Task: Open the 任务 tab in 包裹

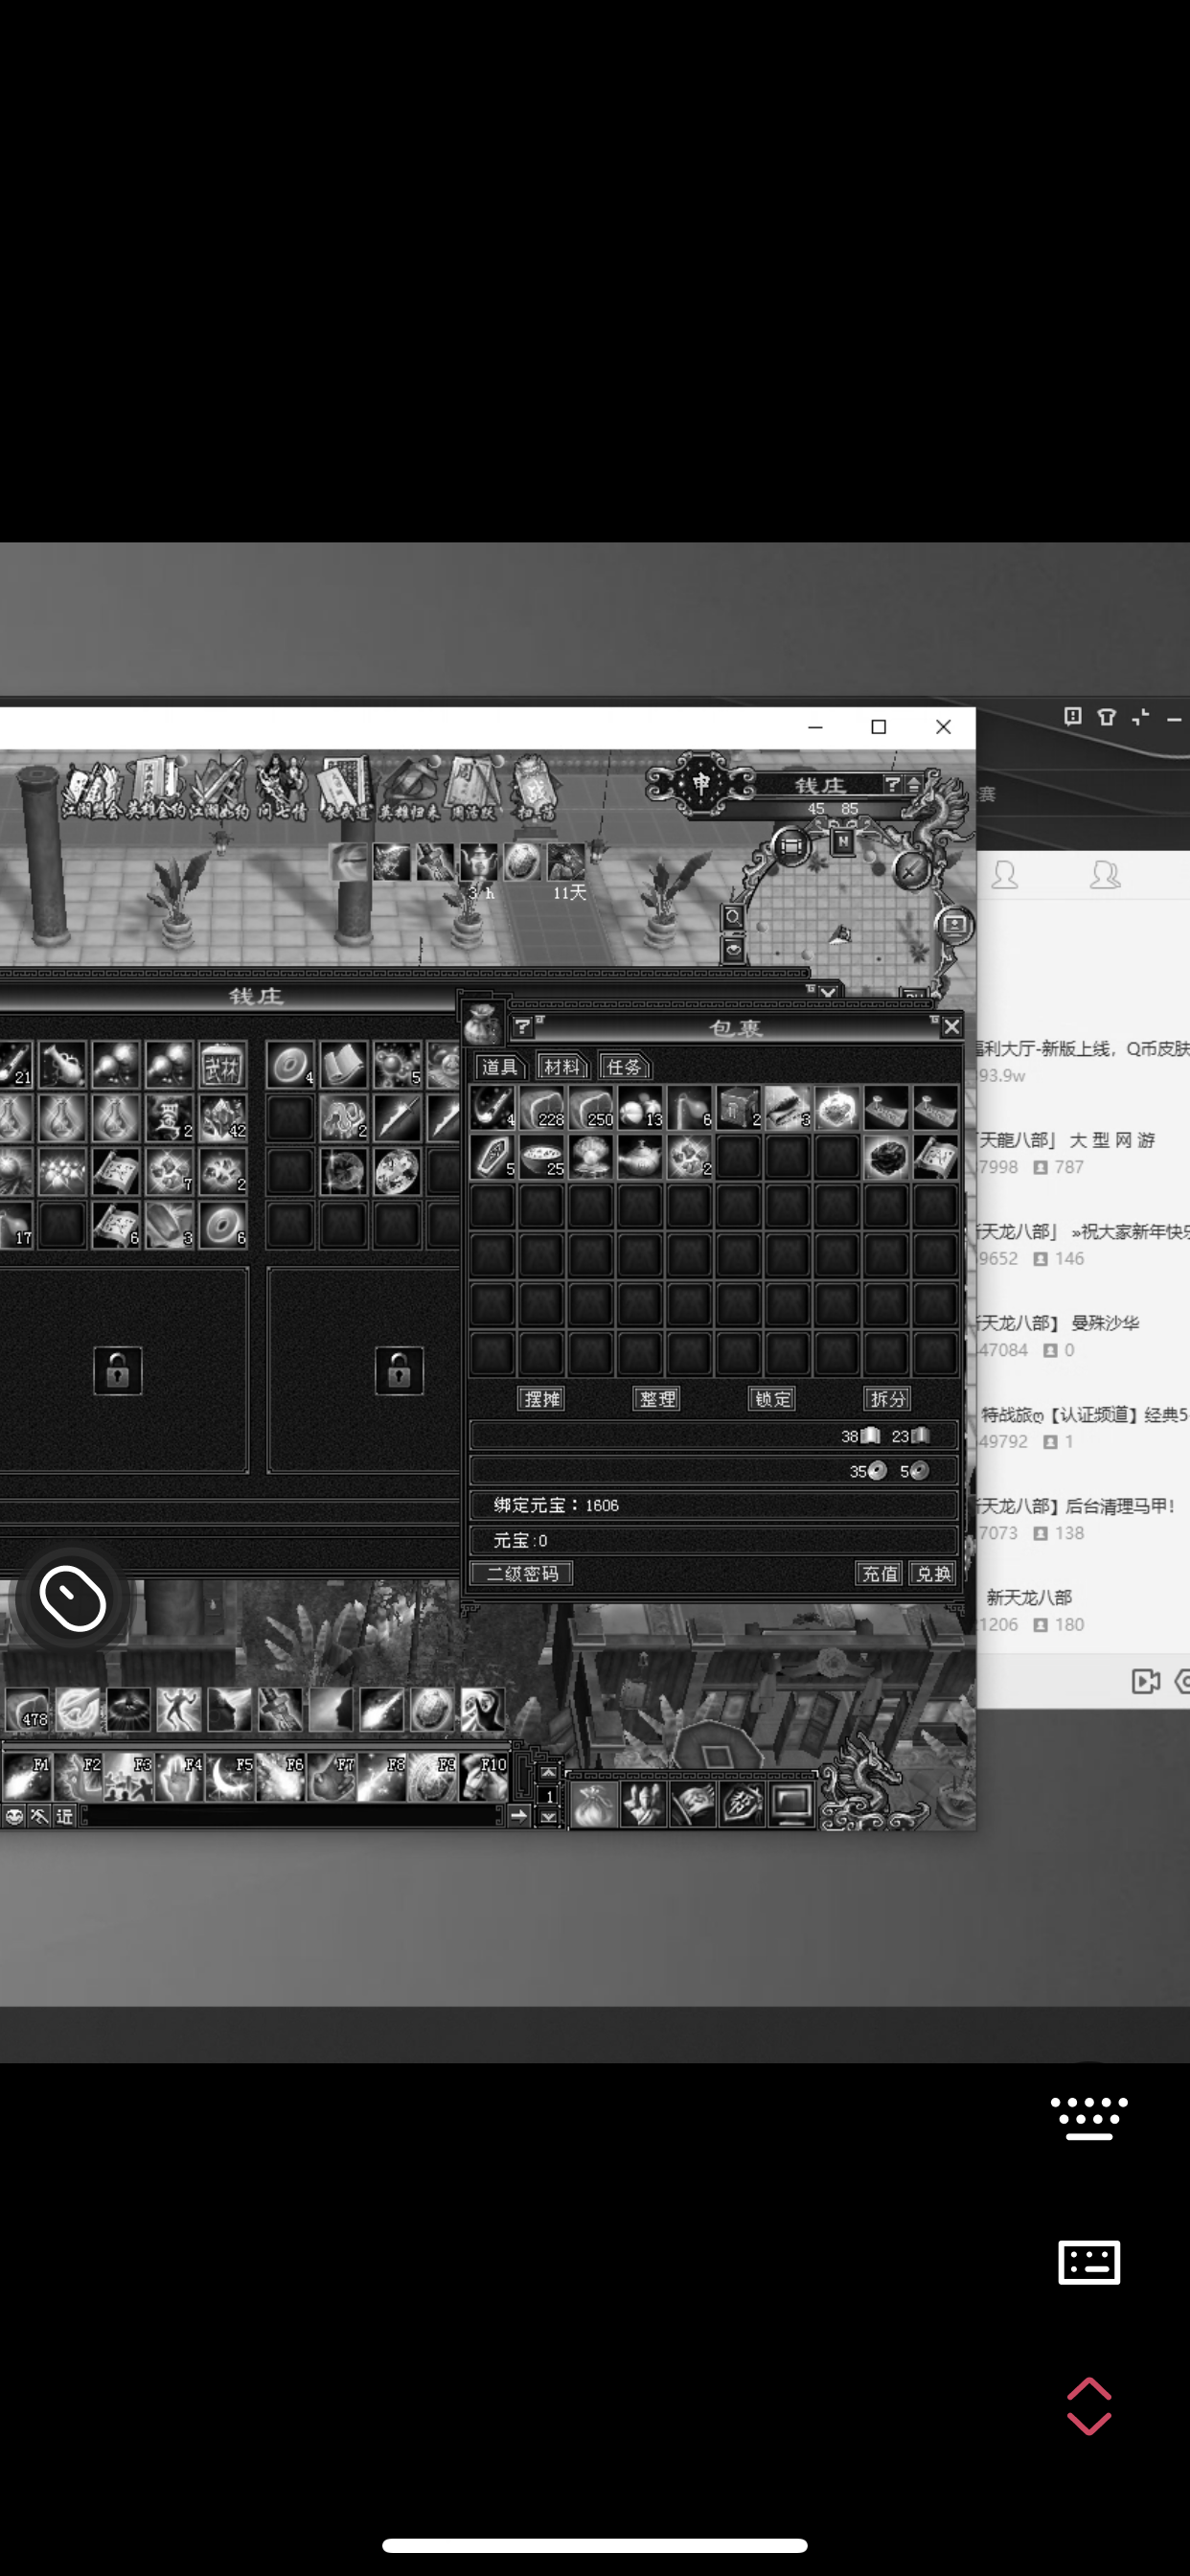Action: 624,1067
